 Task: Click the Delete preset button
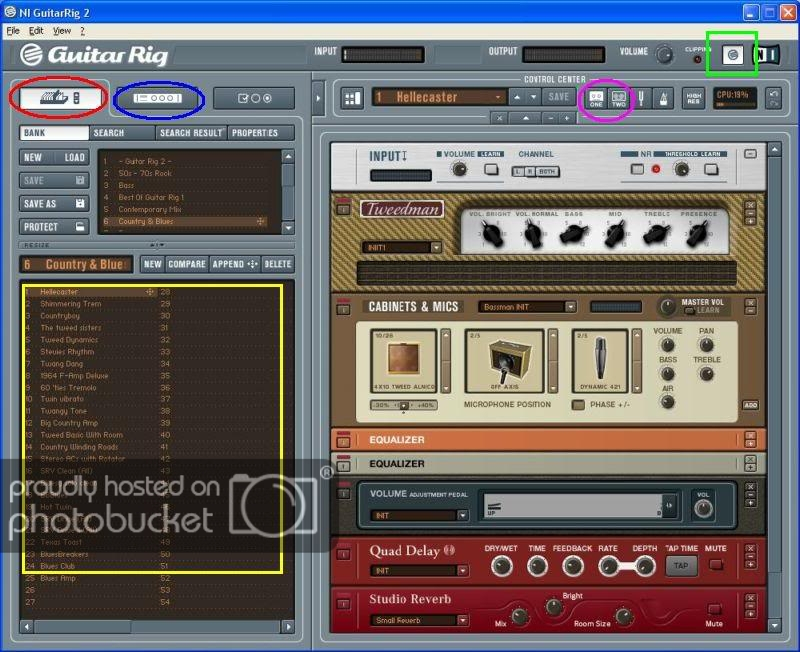point(278,264)
